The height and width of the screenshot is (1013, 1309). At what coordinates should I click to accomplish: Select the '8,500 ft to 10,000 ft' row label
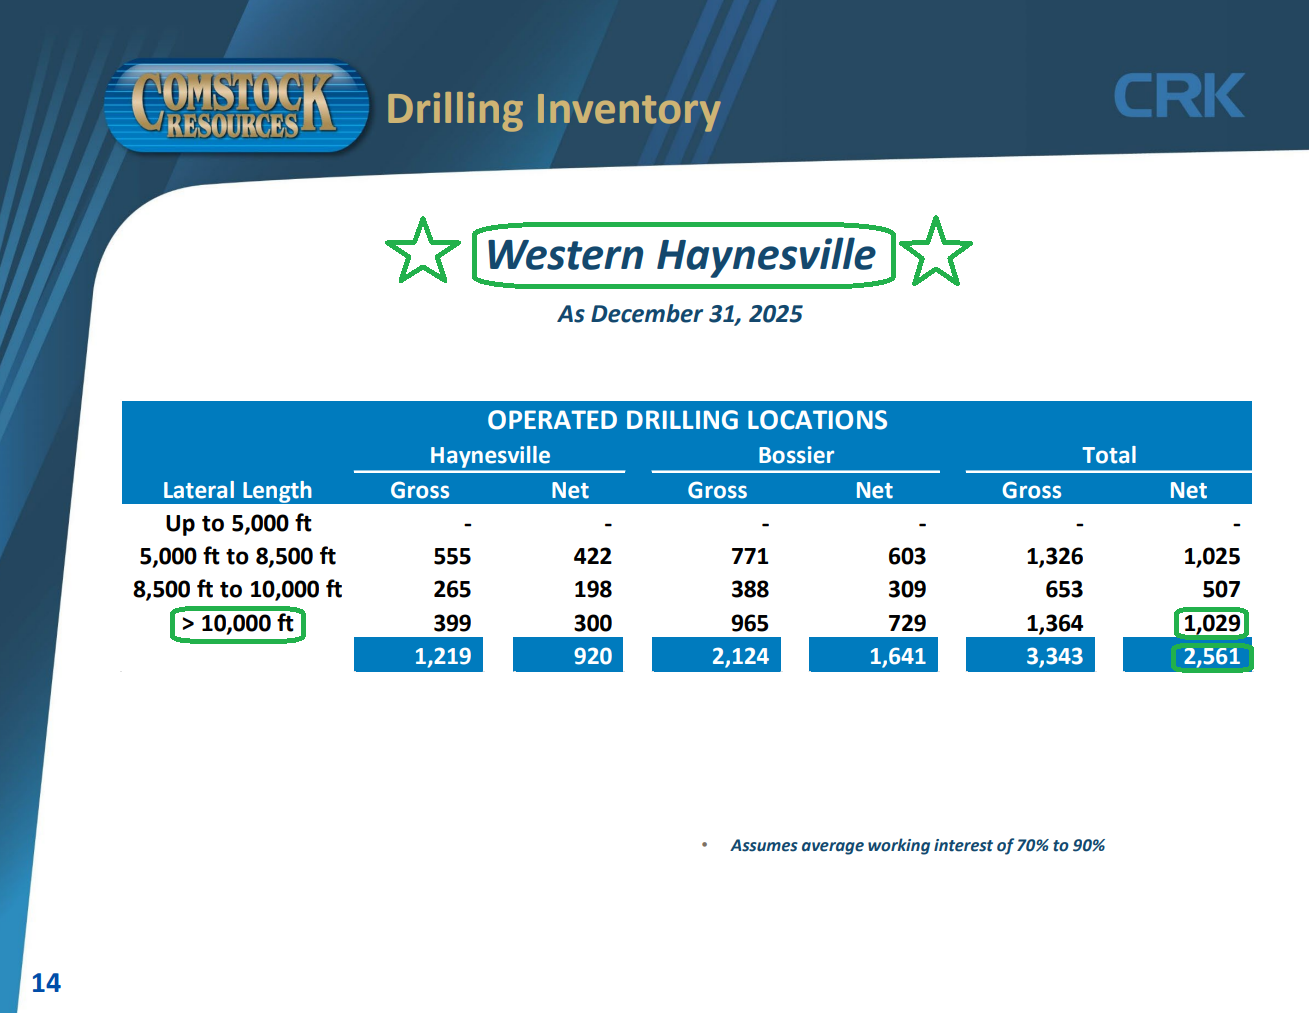[238, 589]
